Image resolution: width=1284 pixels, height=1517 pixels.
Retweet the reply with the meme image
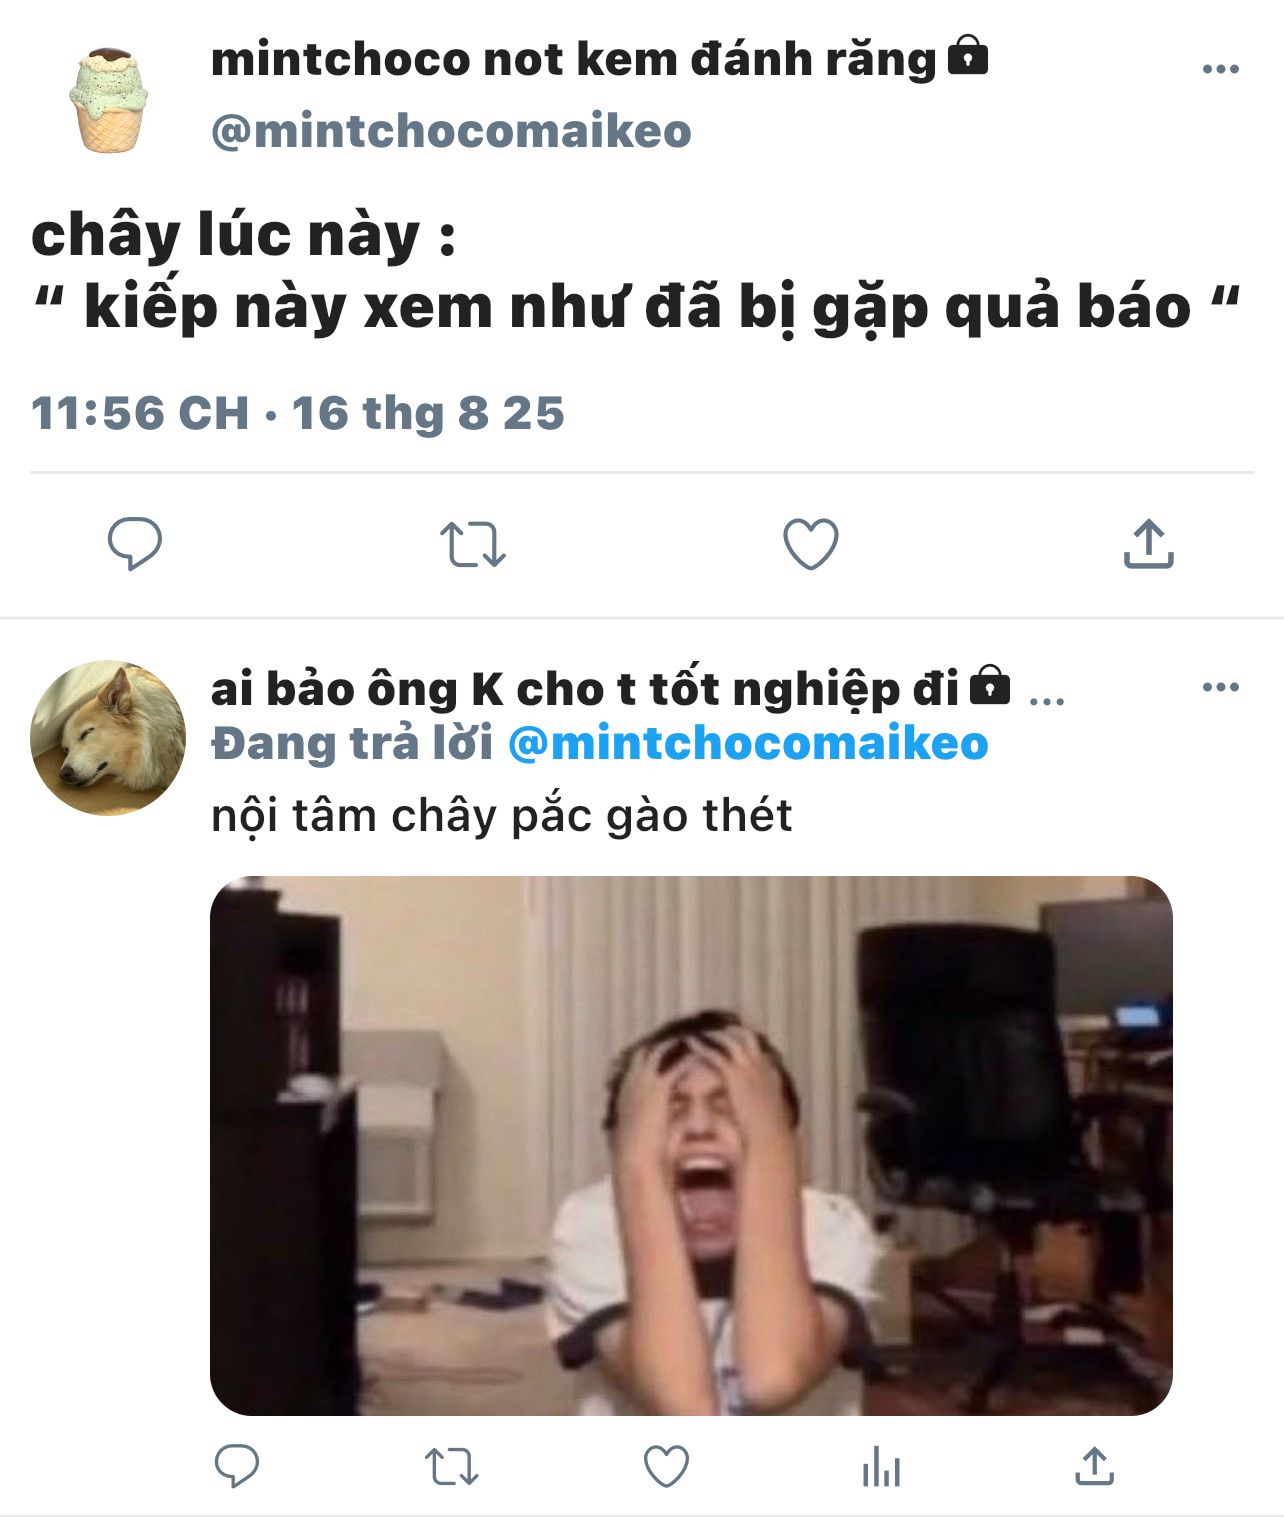(452, 1467)
